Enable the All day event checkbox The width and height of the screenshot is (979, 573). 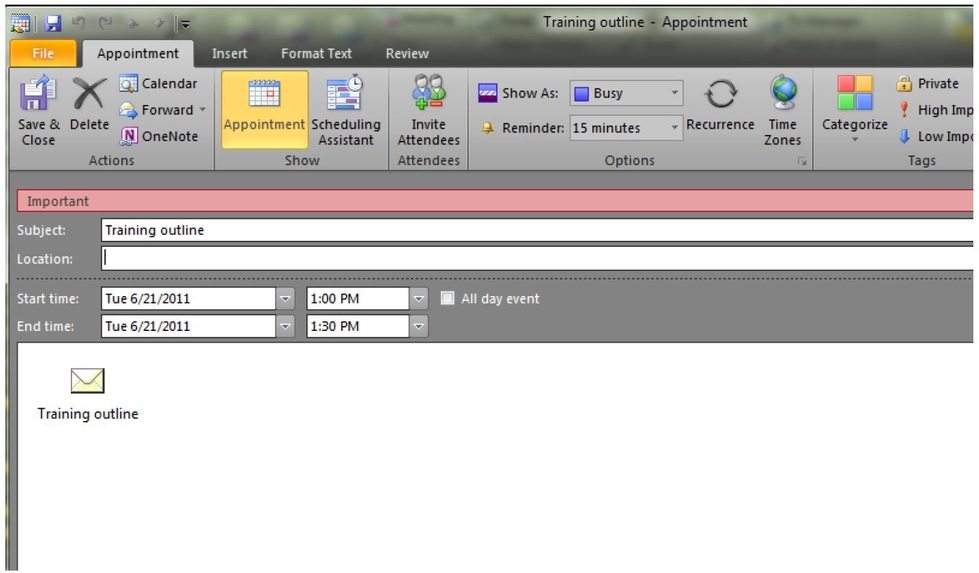[448, 298]
